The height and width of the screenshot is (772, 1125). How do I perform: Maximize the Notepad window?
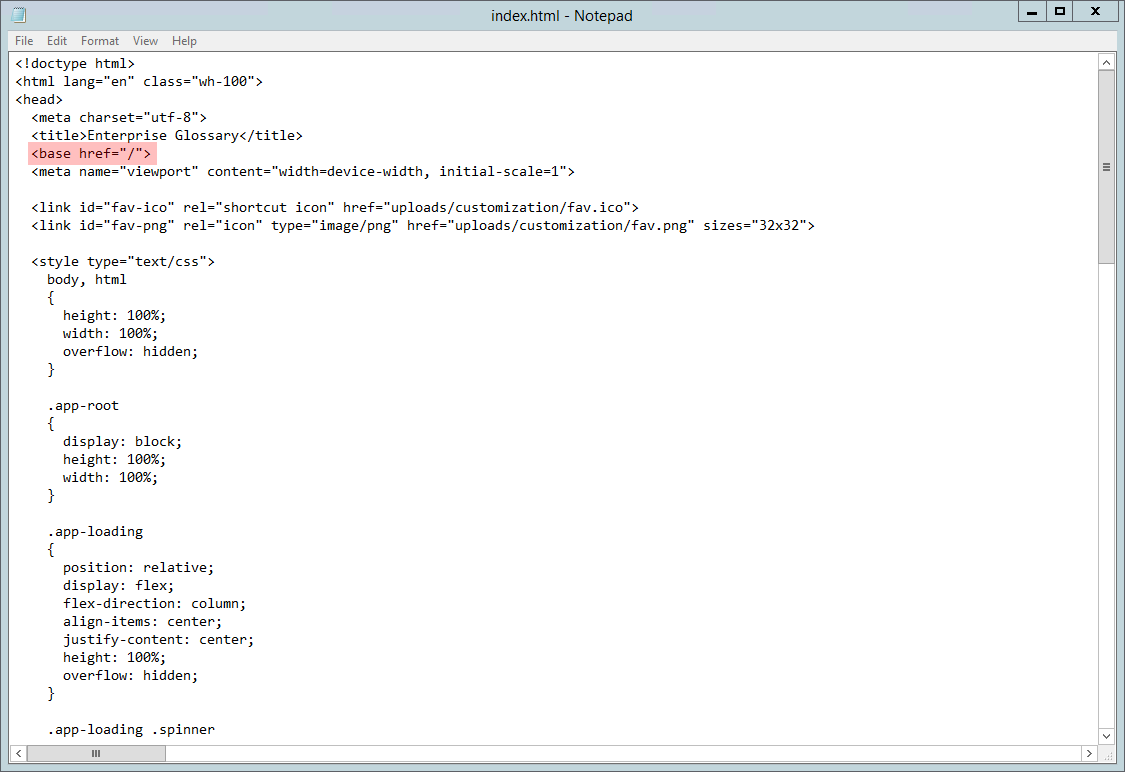click(x=1060, y=12)
